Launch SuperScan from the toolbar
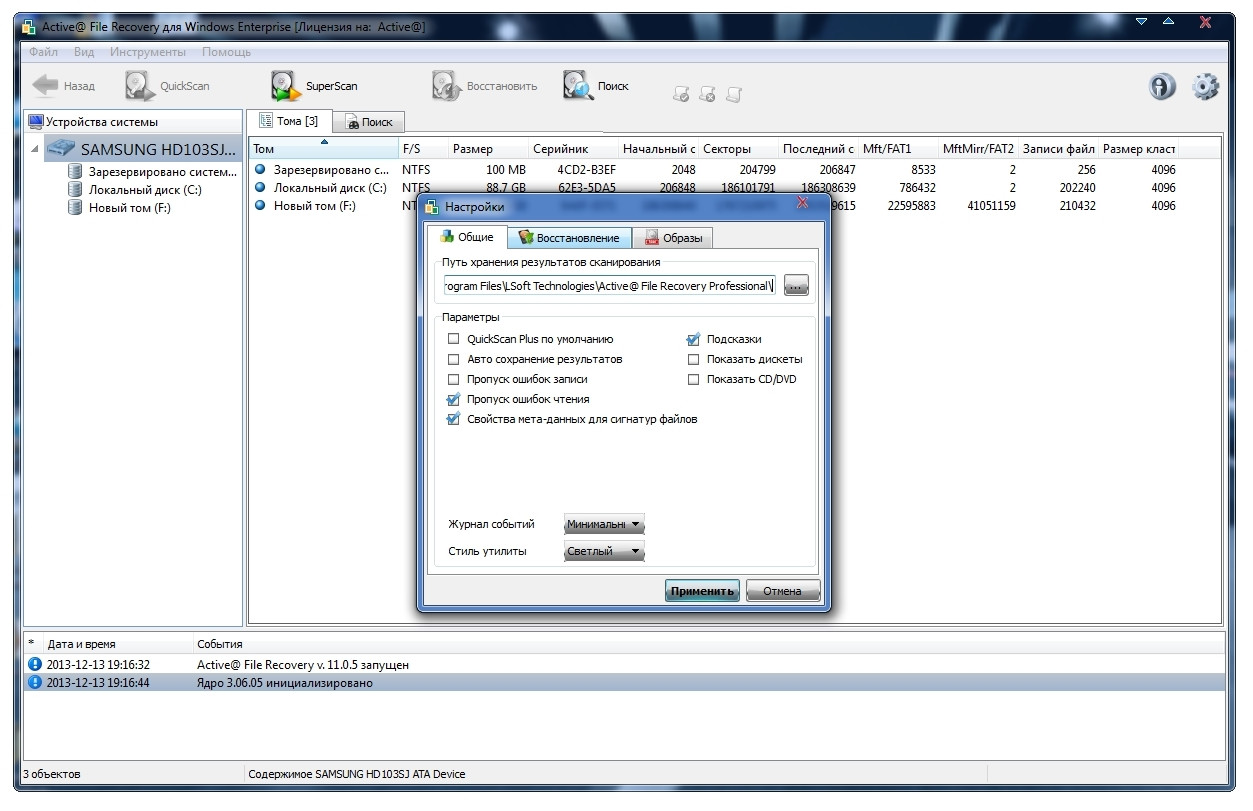1253x811 pixels. tap(314, 86)
